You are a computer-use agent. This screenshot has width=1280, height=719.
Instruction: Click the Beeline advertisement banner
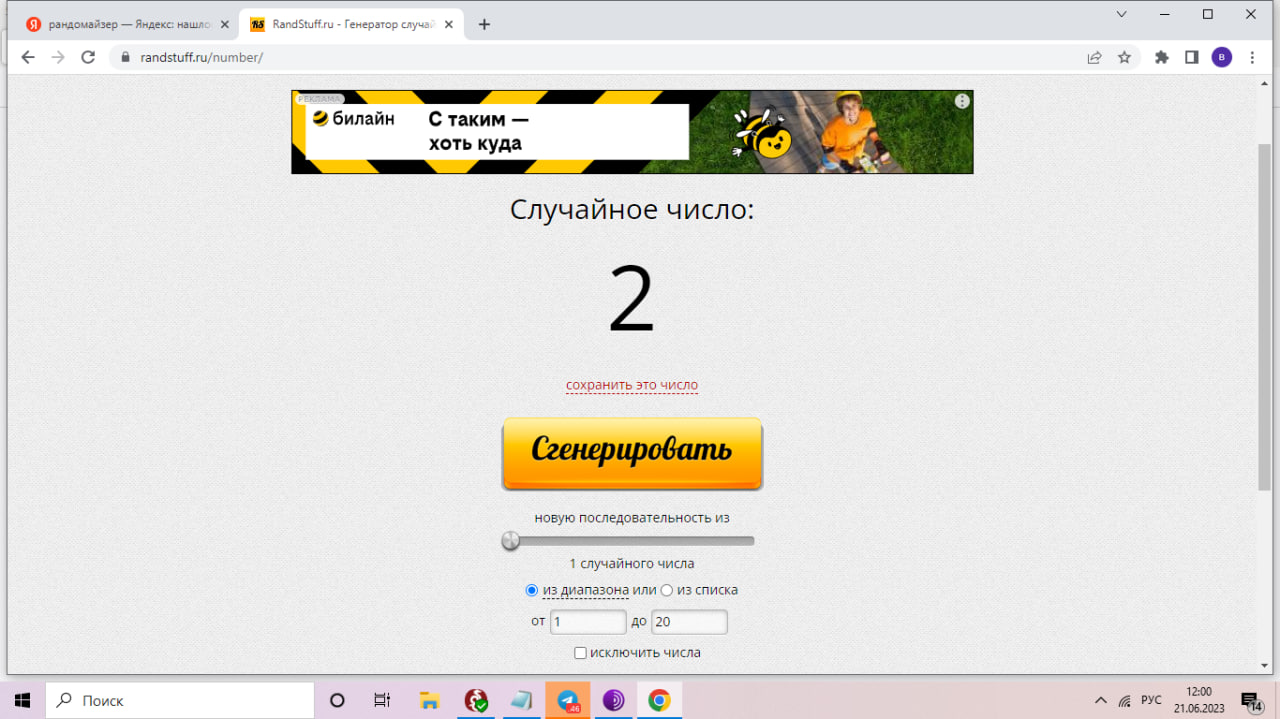point(632,132)
